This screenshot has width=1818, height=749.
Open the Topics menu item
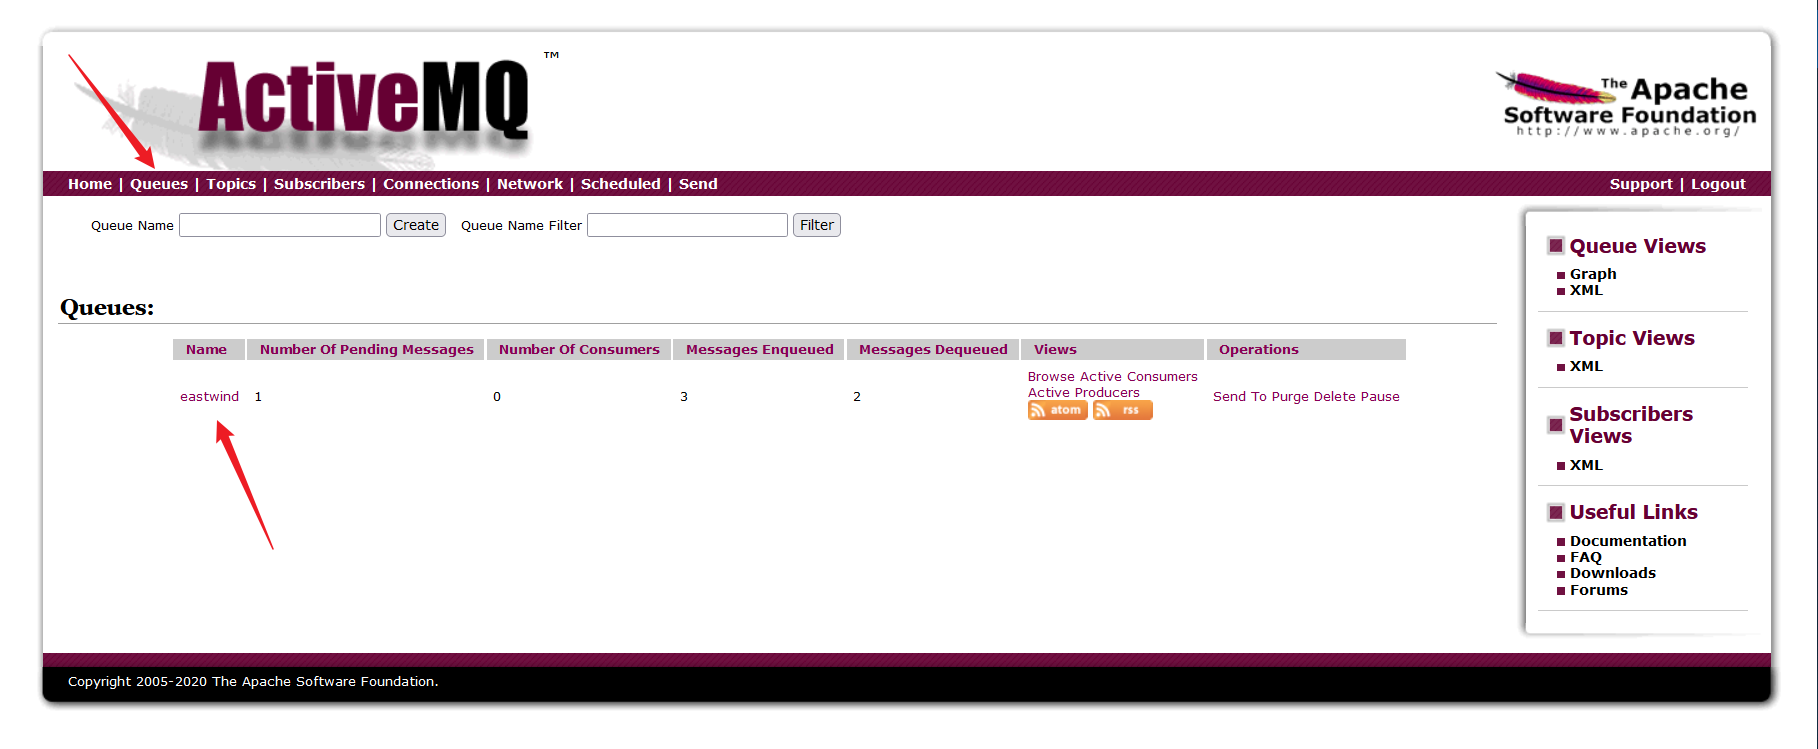(x=231, y=184)
